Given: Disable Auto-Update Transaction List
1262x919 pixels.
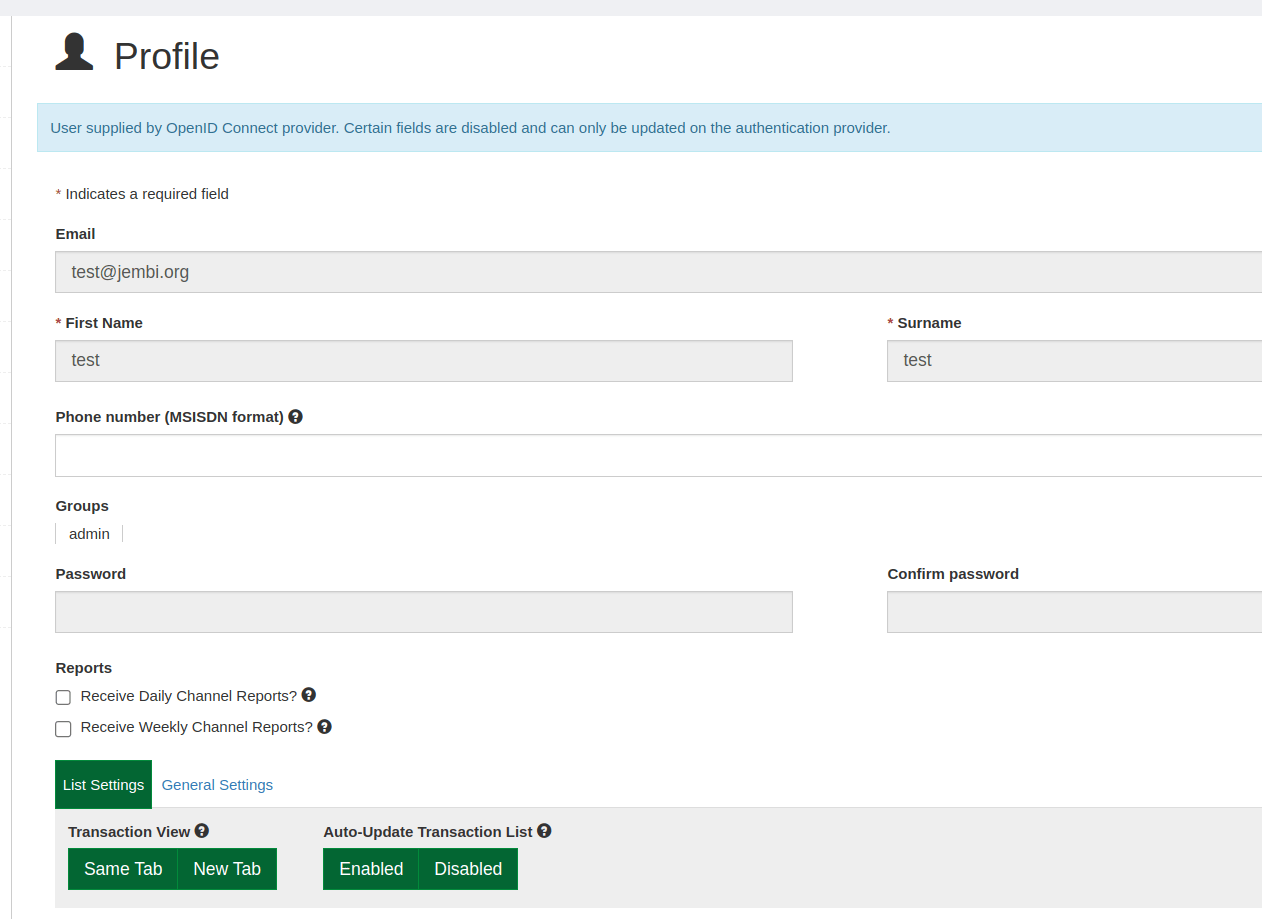Looking at the screenshot, I should click(x=467, y=868).
